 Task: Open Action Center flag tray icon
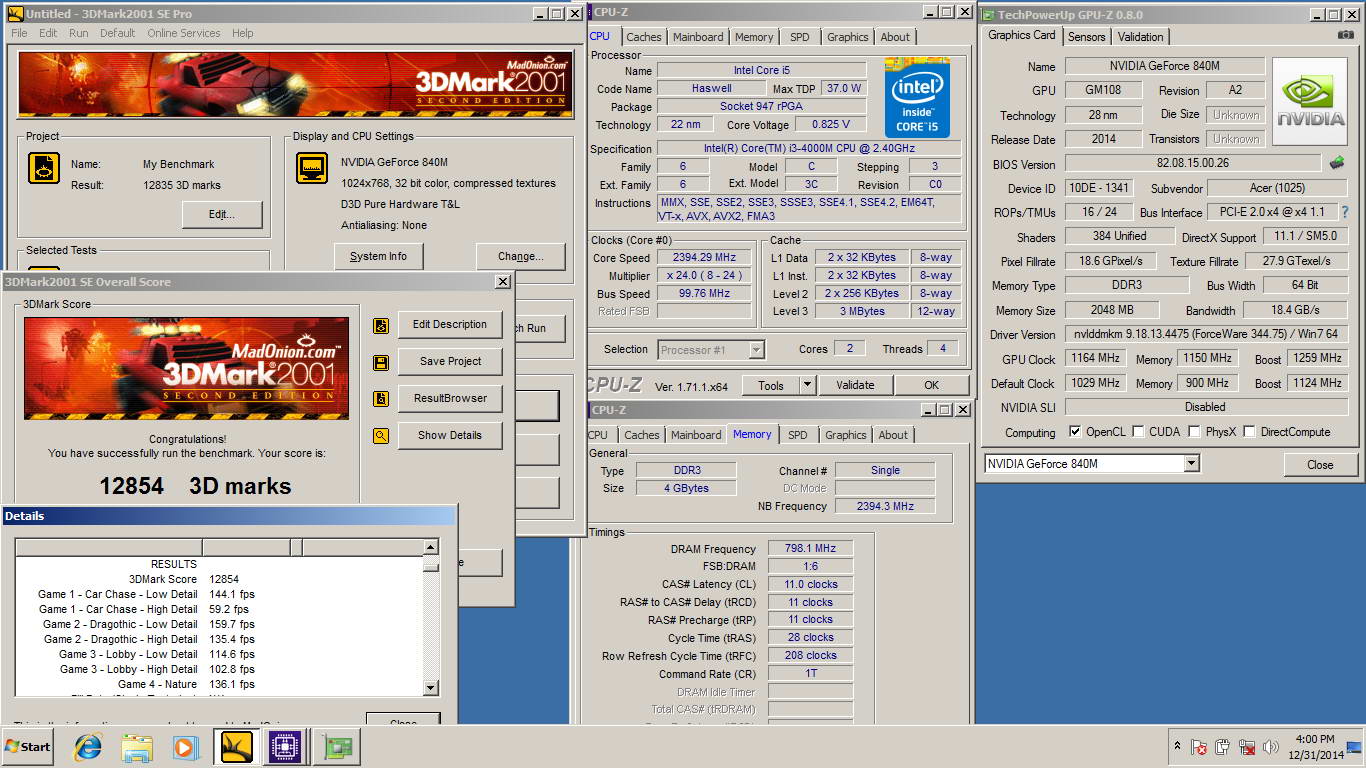click(x=1199, y=747)
